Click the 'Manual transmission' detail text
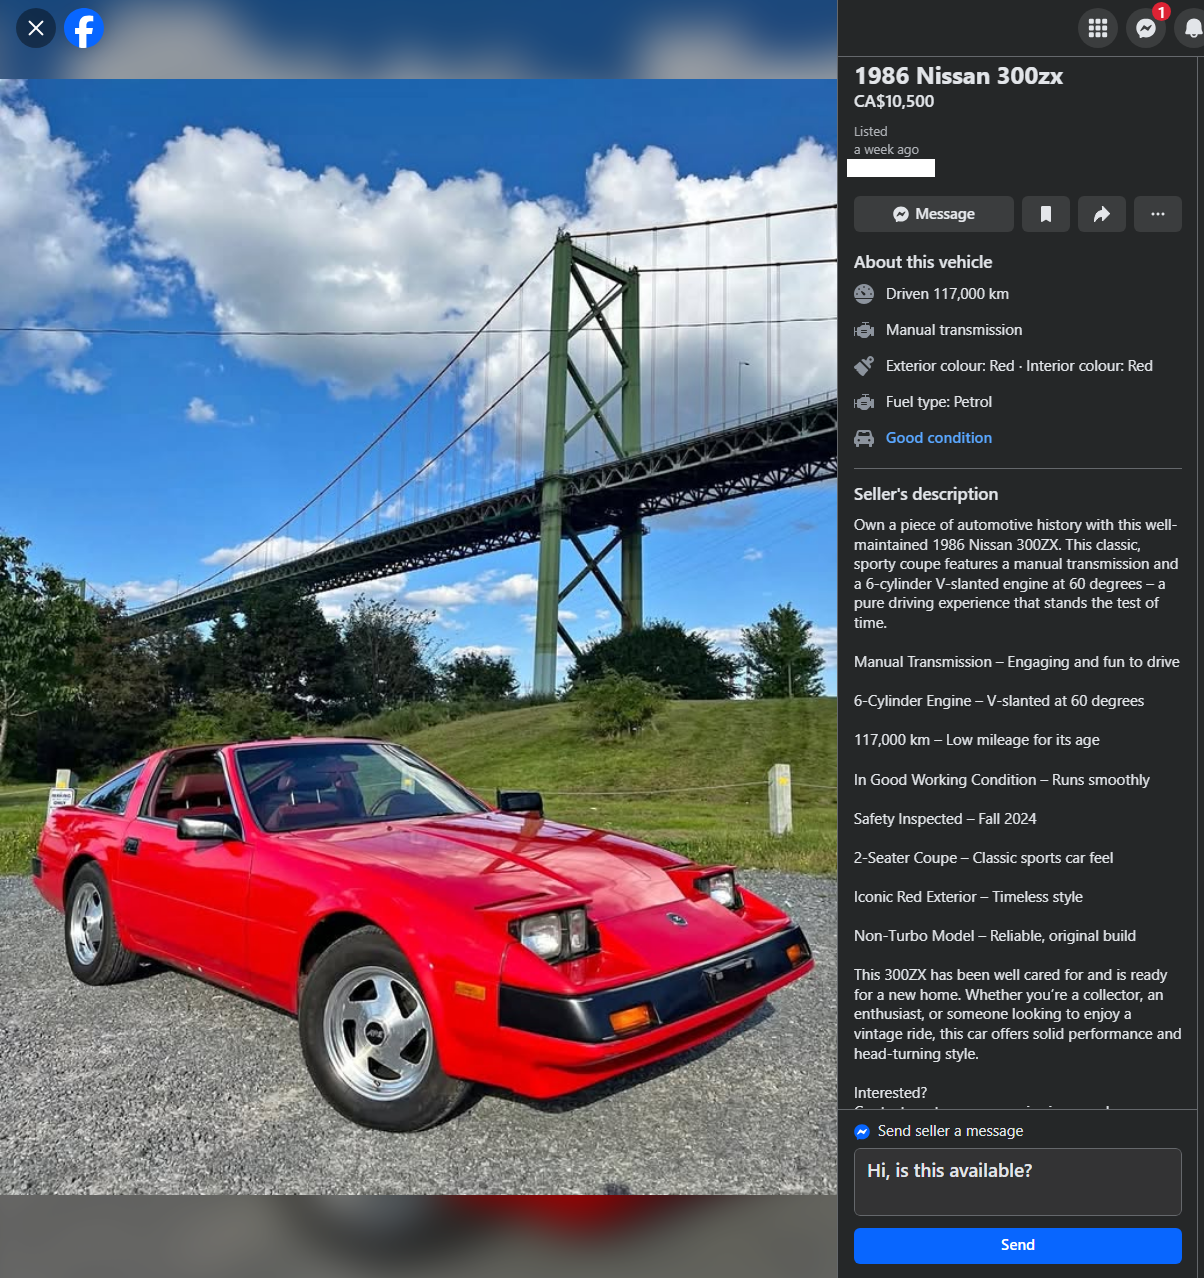The height and width of the screenshot is (1278, 1204). click(954, 330)
